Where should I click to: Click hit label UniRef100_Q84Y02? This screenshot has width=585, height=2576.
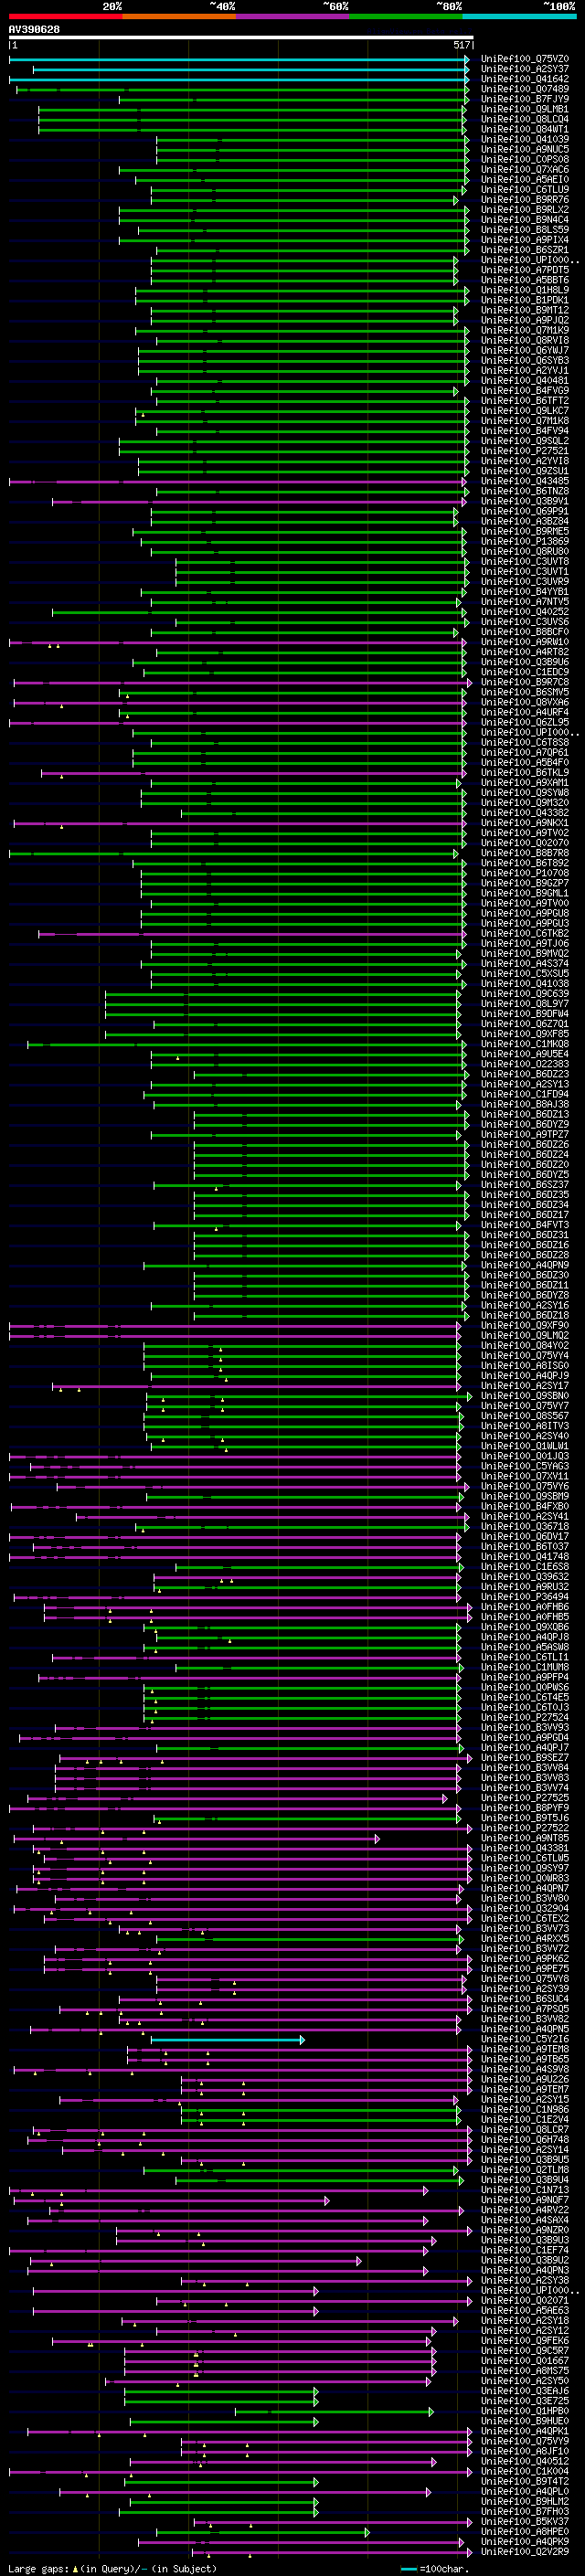[524, 1345]
